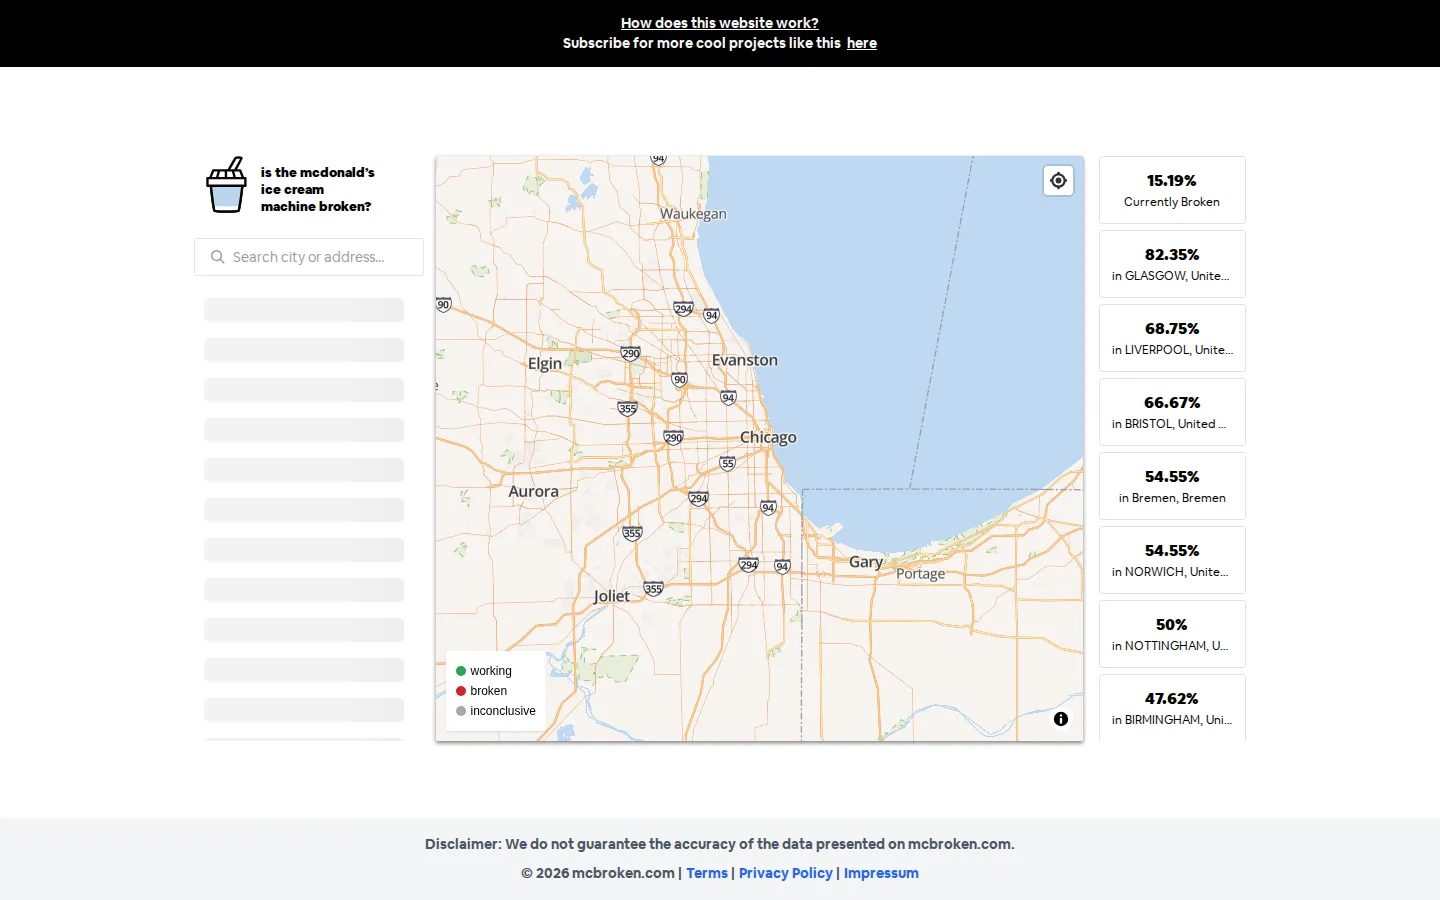
Task: Select the 54.55% Bremen card
Action: [x=1172, y=486]
